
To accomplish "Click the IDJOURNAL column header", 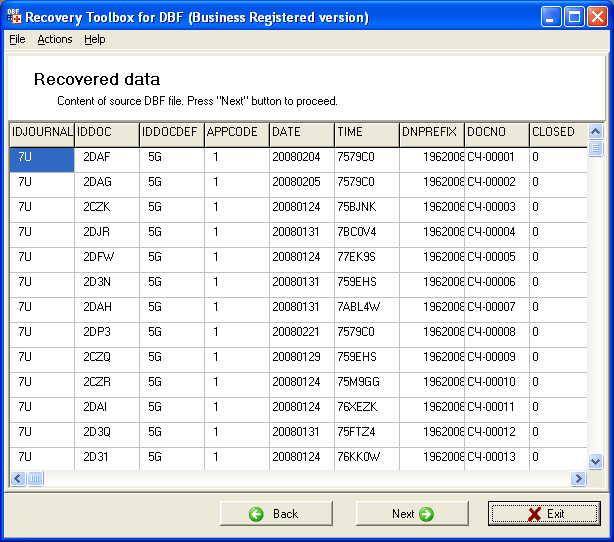I will pyautogui.click(x=42, y=132).
